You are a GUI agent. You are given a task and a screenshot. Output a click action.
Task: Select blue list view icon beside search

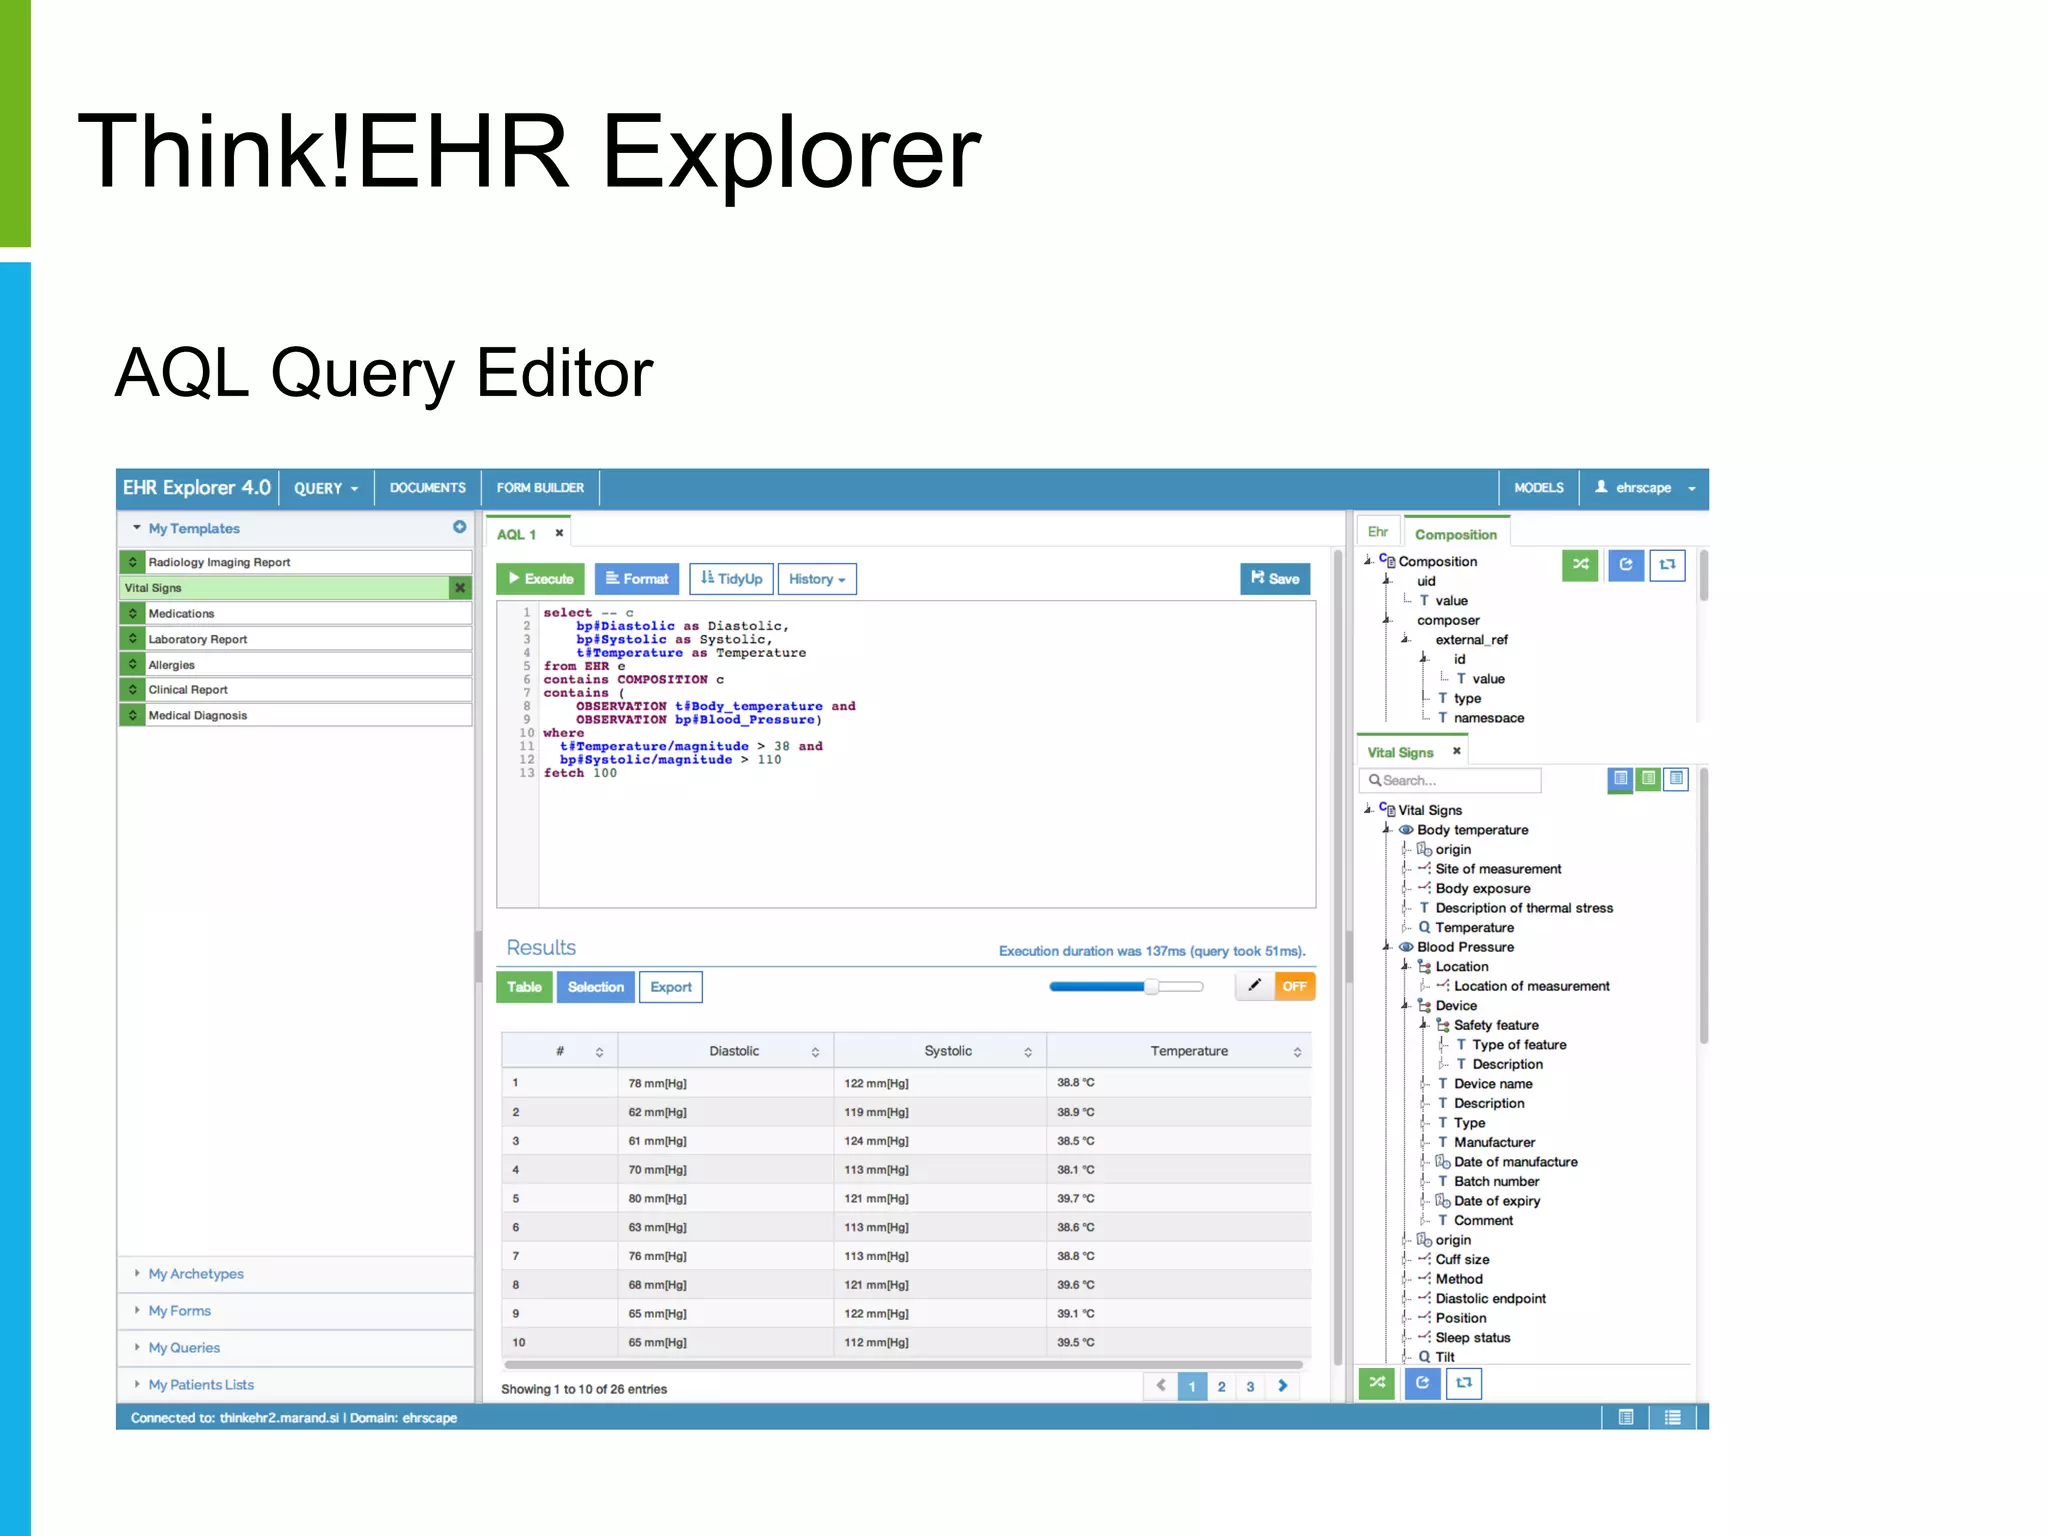coord(1620,779)
